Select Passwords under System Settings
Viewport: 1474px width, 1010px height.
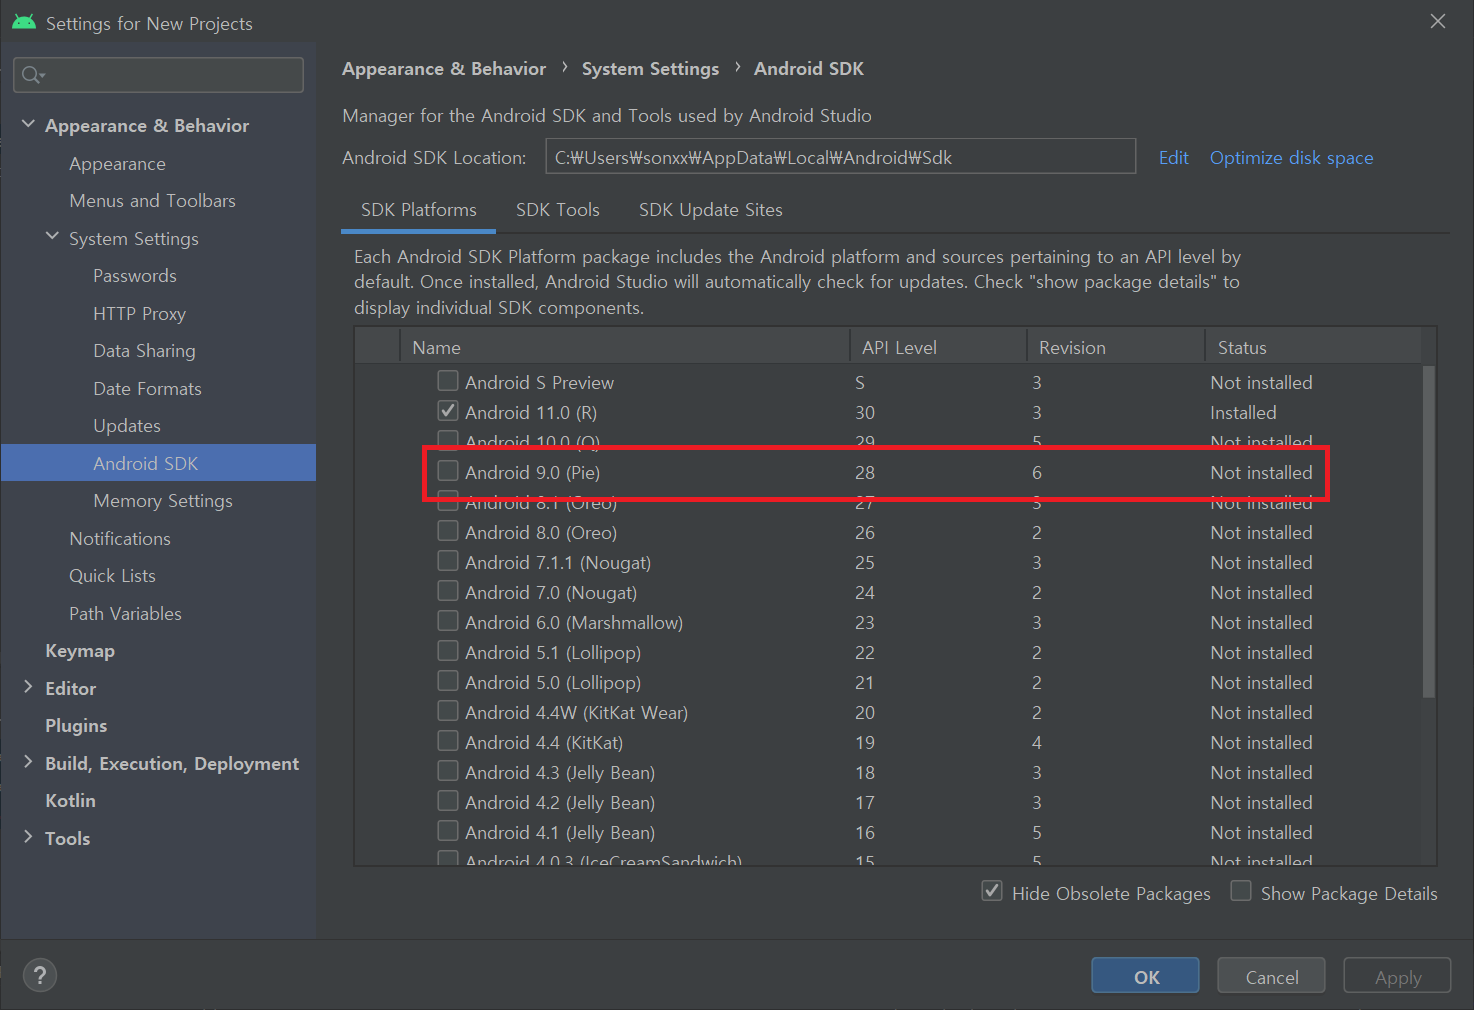(x=135, y=276)
